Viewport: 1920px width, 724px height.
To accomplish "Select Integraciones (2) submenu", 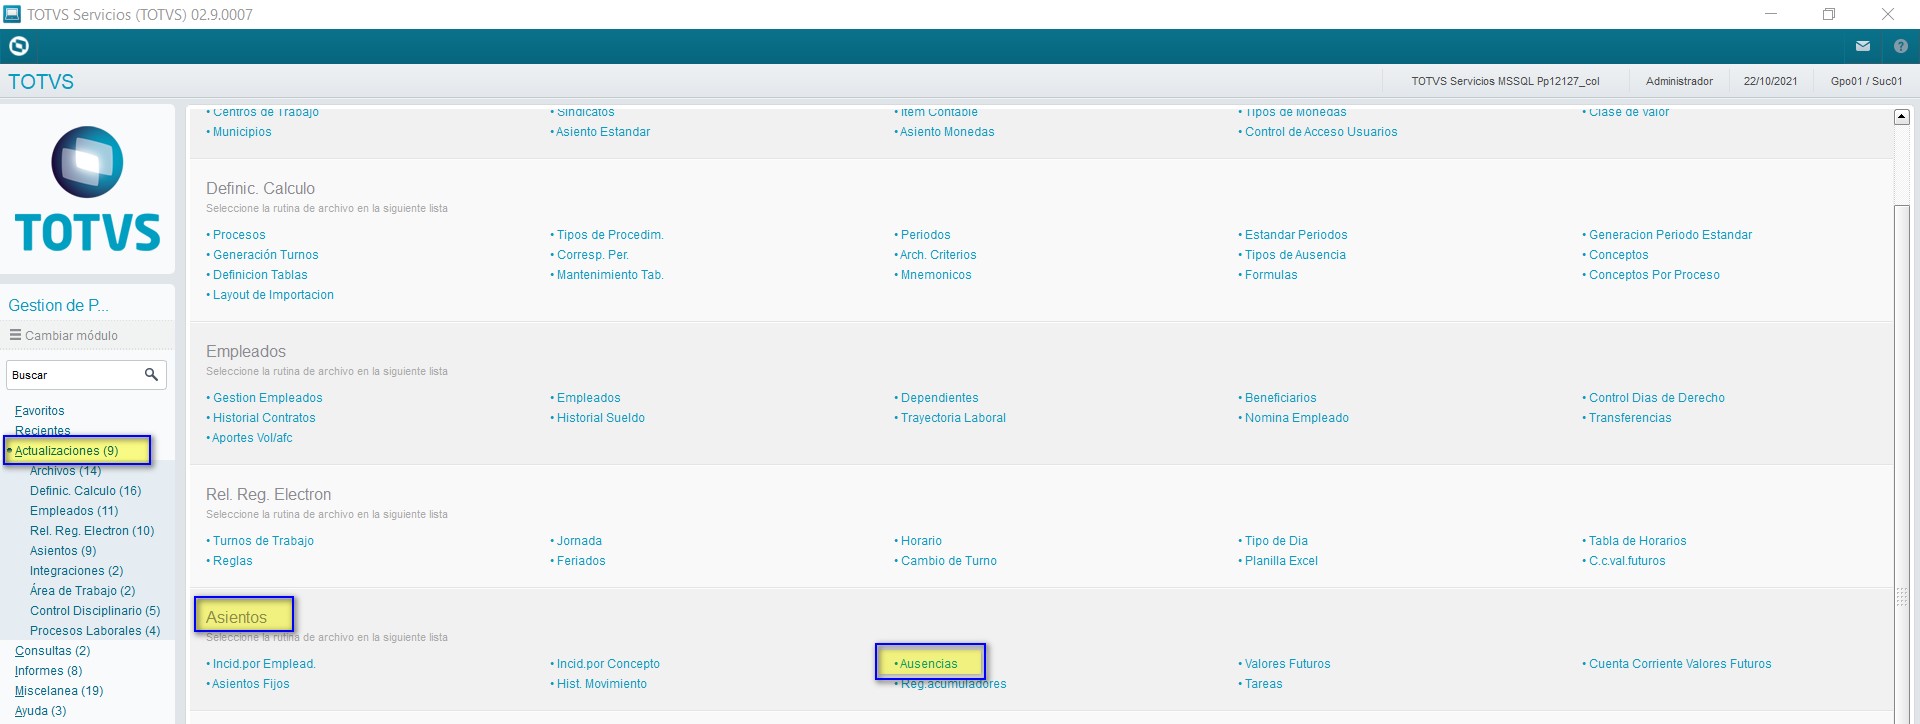I will (76, 571).
